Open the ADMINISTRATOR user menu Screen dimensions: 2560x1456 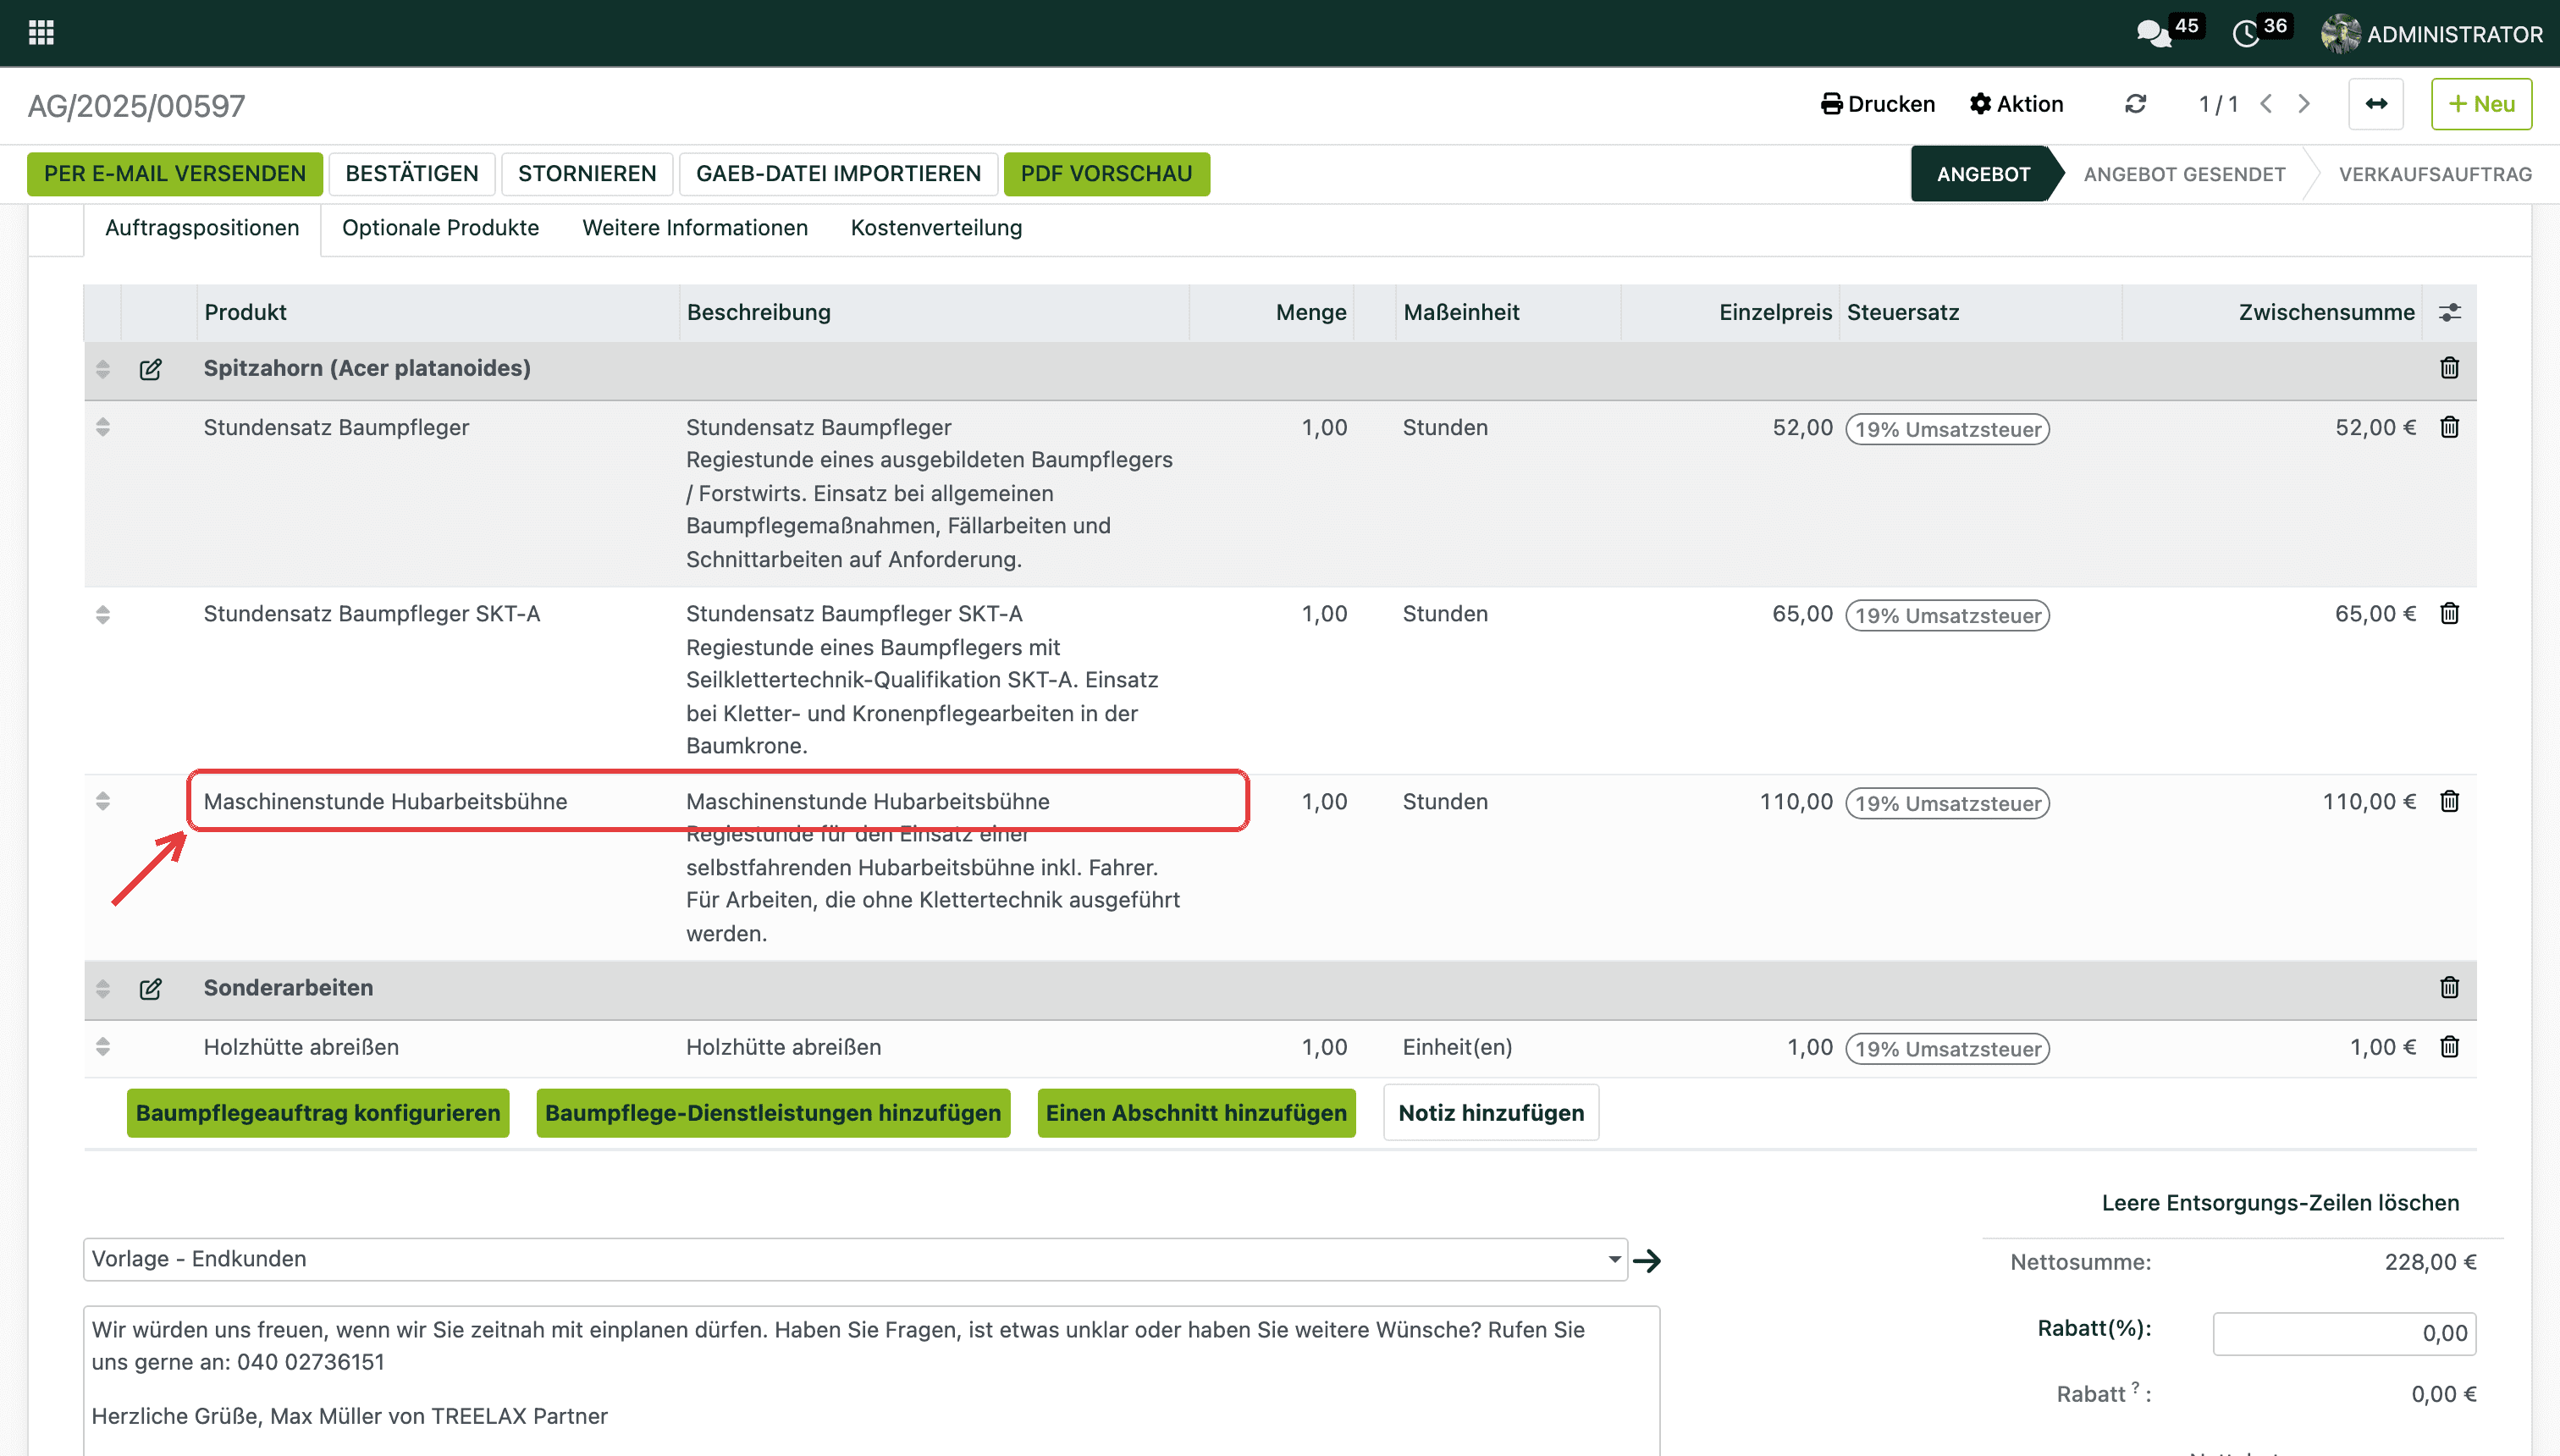pyautogui.click(x=2432, y=34)
